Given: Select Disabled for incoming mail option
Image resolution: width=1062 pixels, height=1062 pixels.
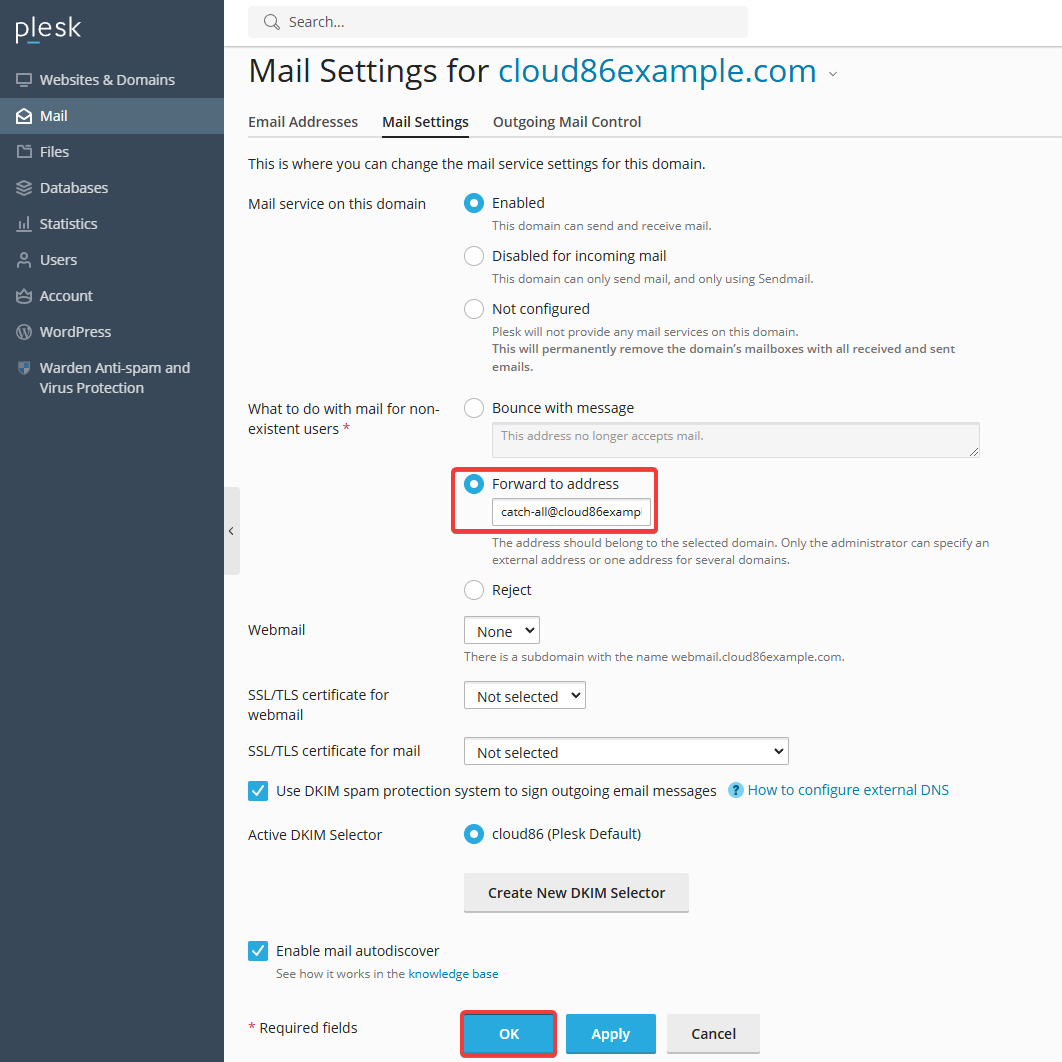Looking at the screenshot, I should pyautogui.click(x=473, y=256).
